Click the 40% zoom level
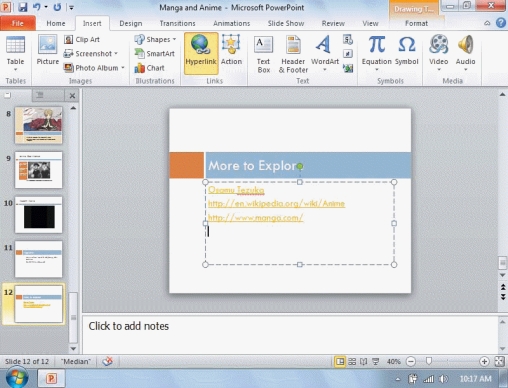 click(x=393, y=361)
